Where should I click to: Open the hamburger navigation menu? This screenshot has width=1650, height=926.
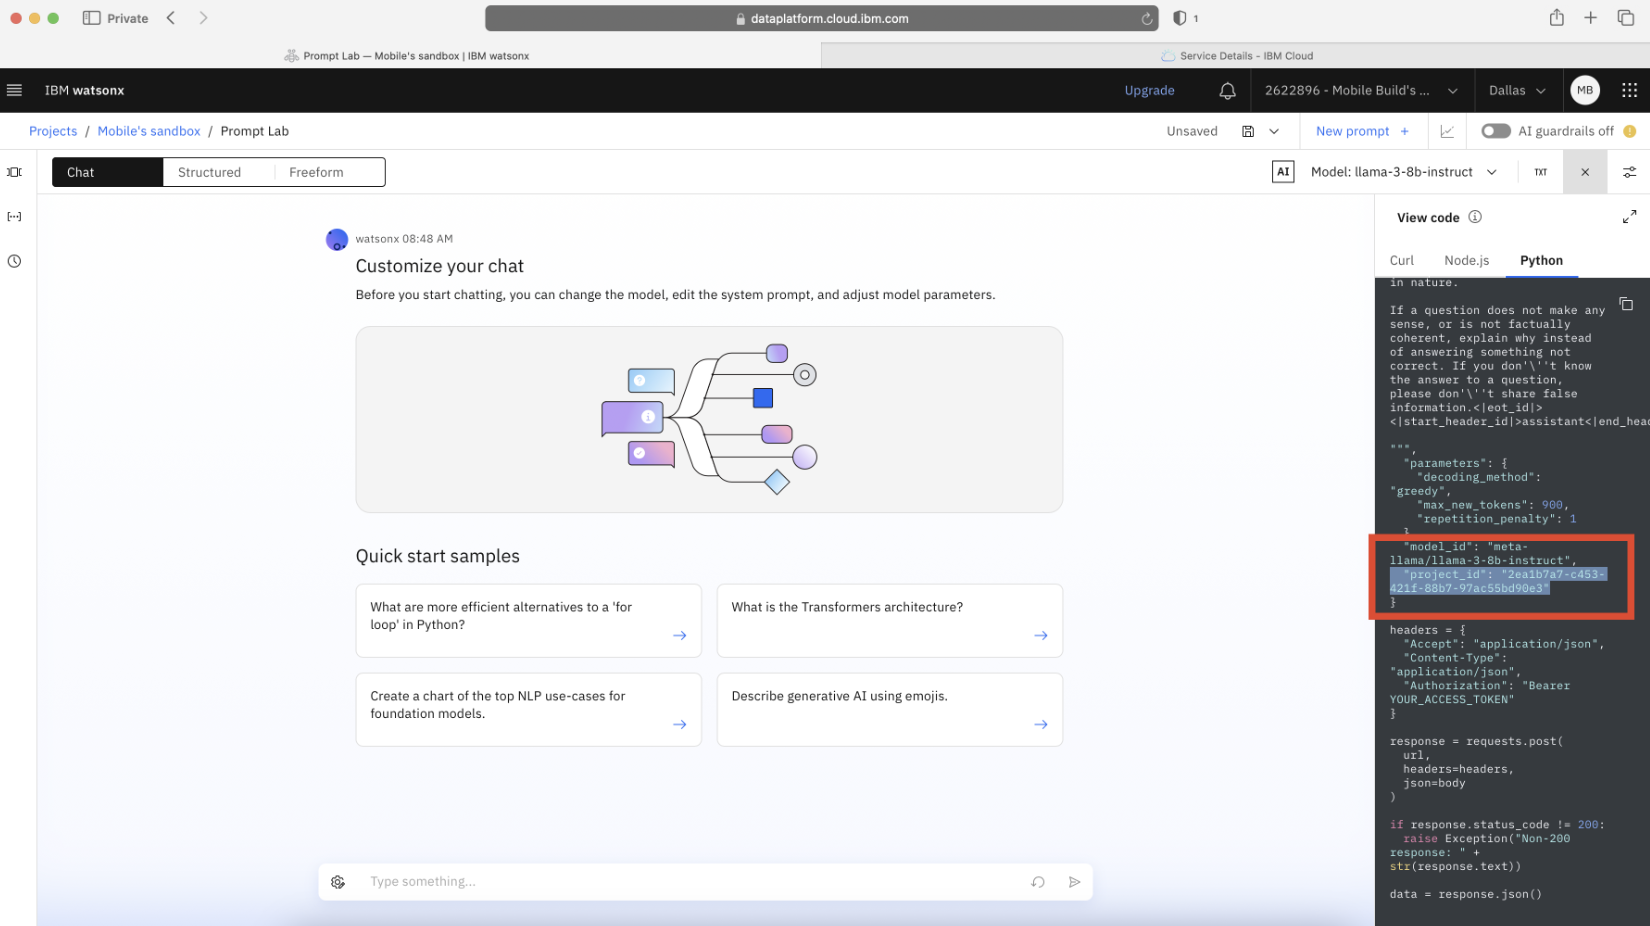pos(14,90)
